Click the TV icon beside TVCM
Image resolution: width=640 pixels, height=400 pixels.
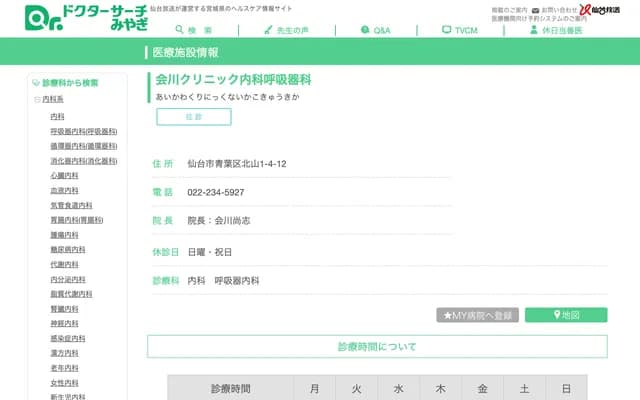click(447, 29)
